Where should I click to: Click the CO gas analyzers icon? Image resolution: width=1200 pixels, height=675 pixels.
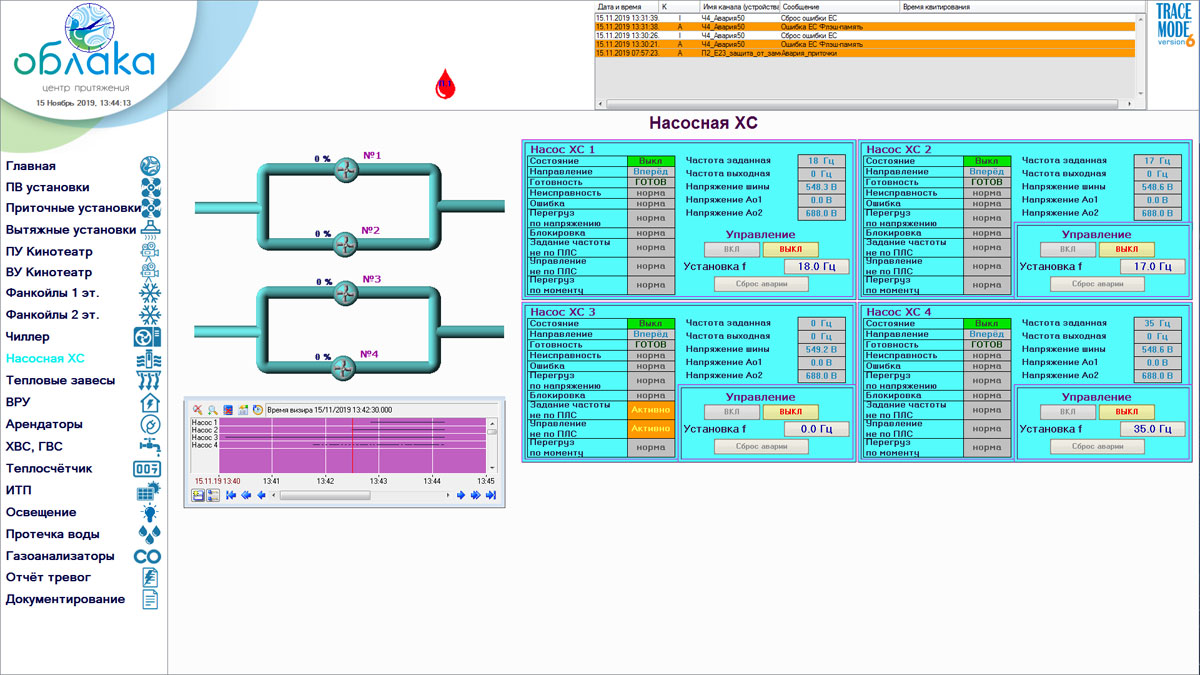(148, 556)
